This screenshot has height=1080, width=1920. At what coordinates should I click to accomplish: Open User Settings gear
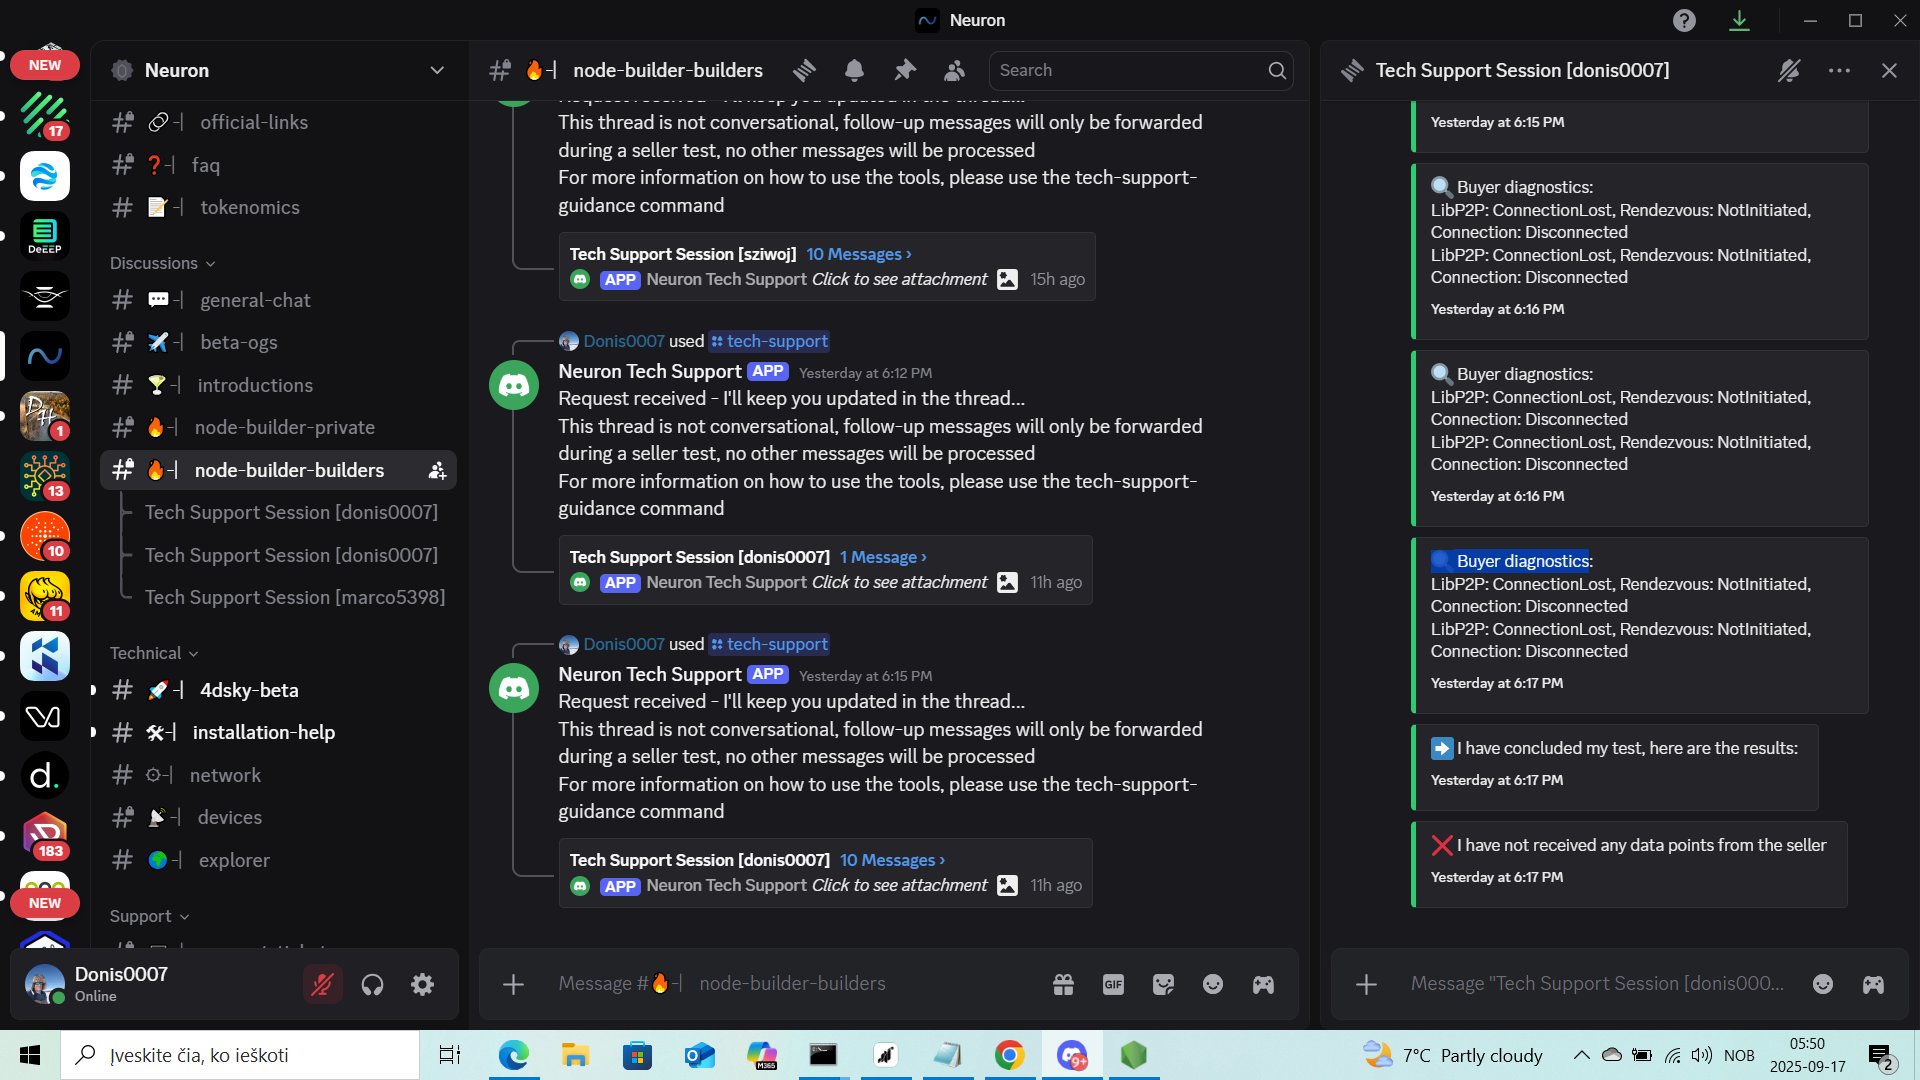[x=422, y=985]
